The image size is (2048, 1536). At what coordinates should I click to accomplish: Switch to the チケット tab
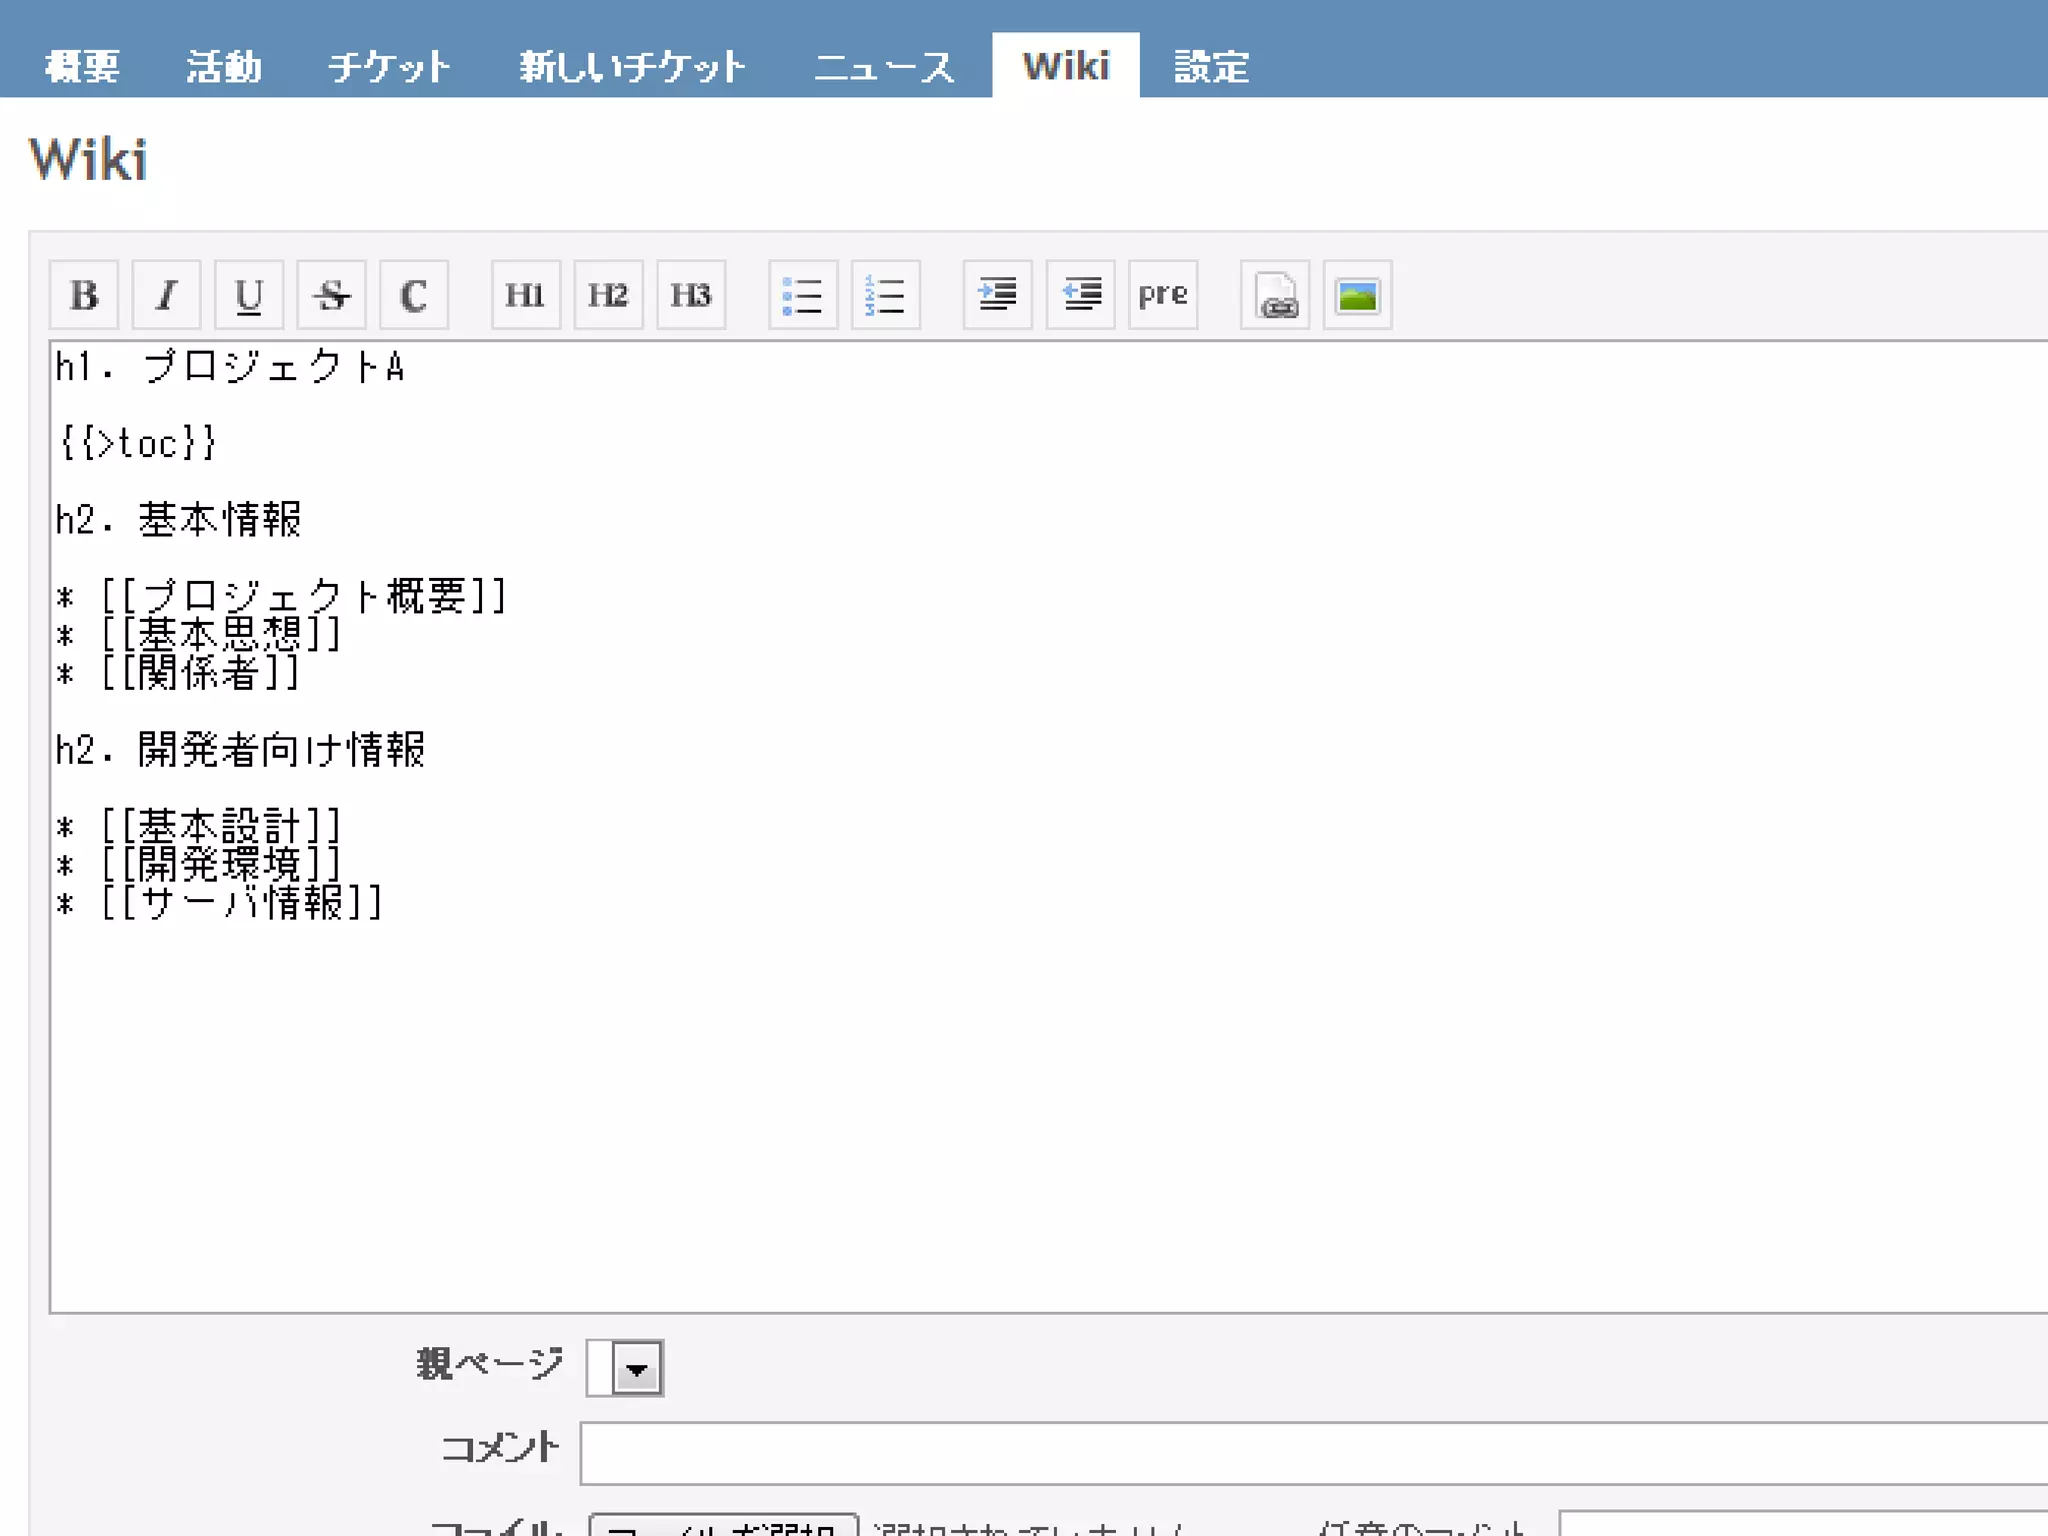pos(389,67)
